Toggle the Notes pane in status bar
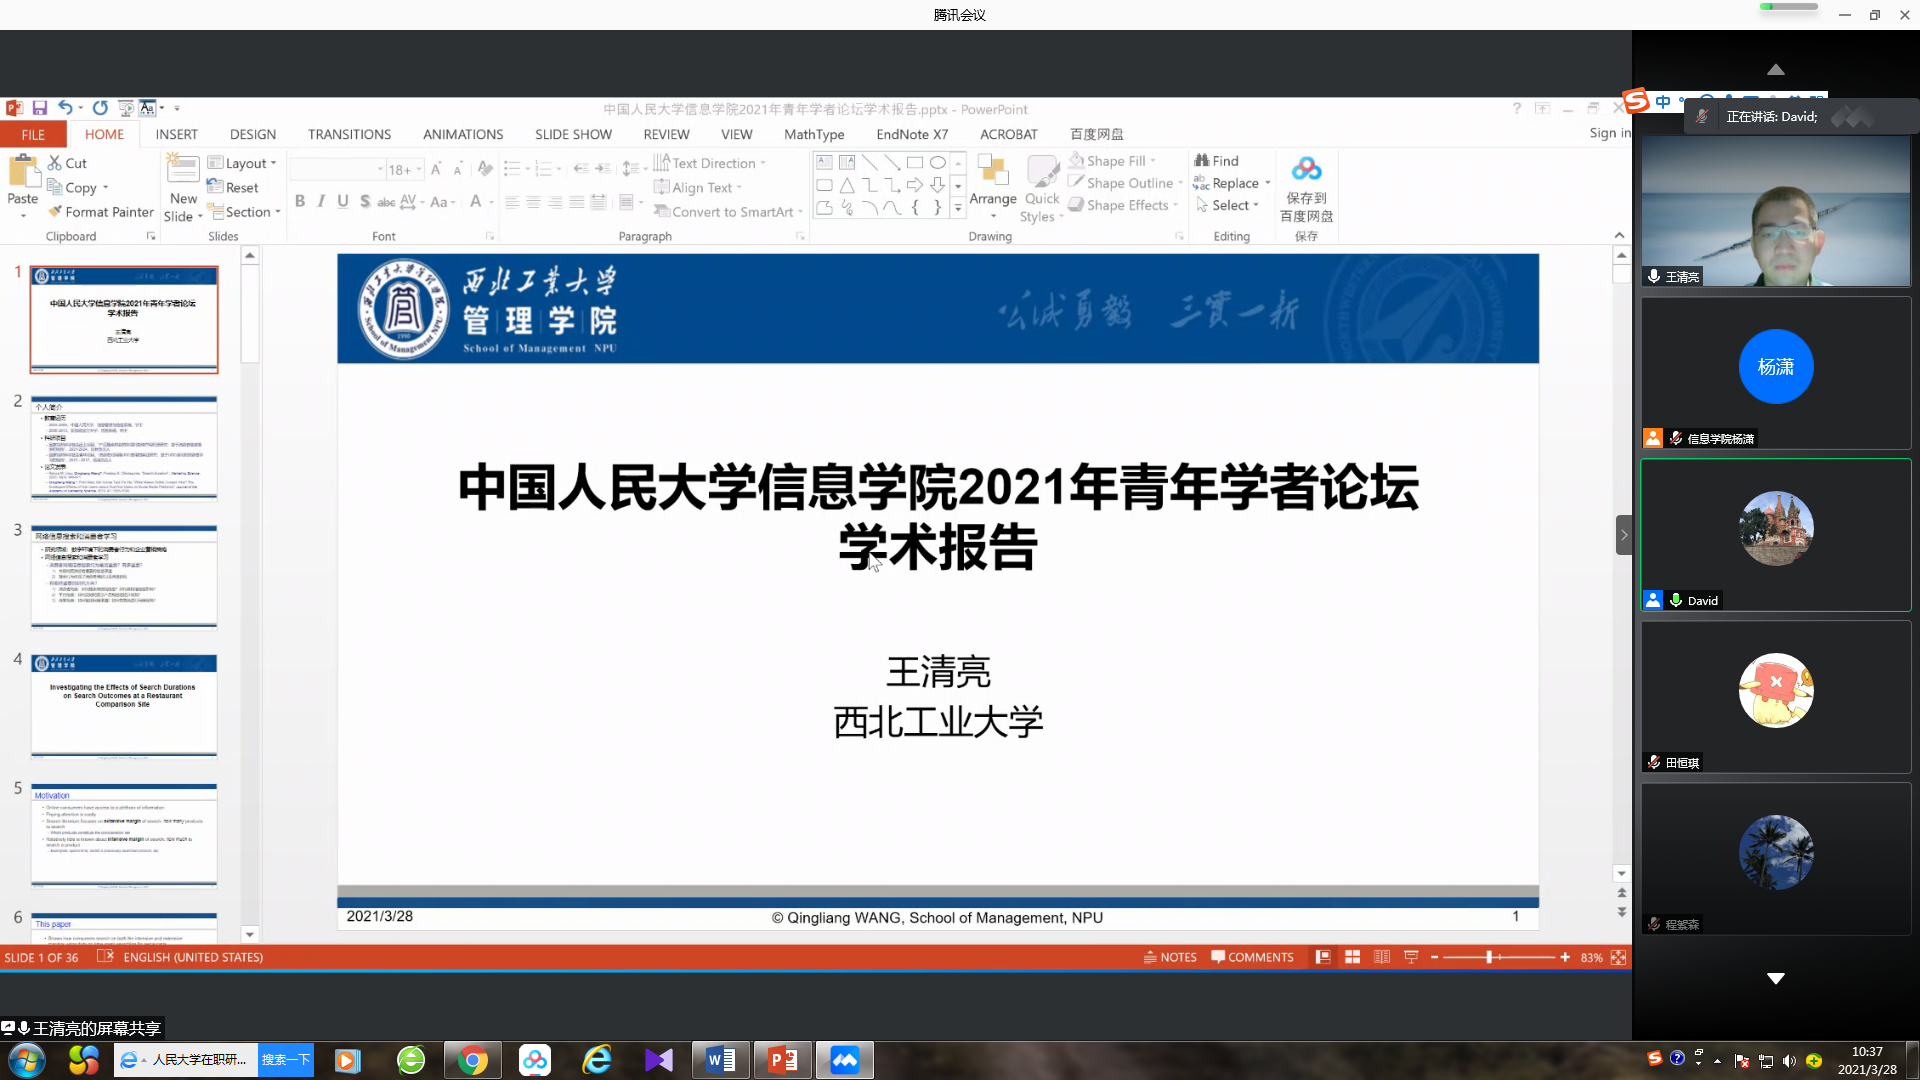1920x1080 pixels. [1170, 957]
